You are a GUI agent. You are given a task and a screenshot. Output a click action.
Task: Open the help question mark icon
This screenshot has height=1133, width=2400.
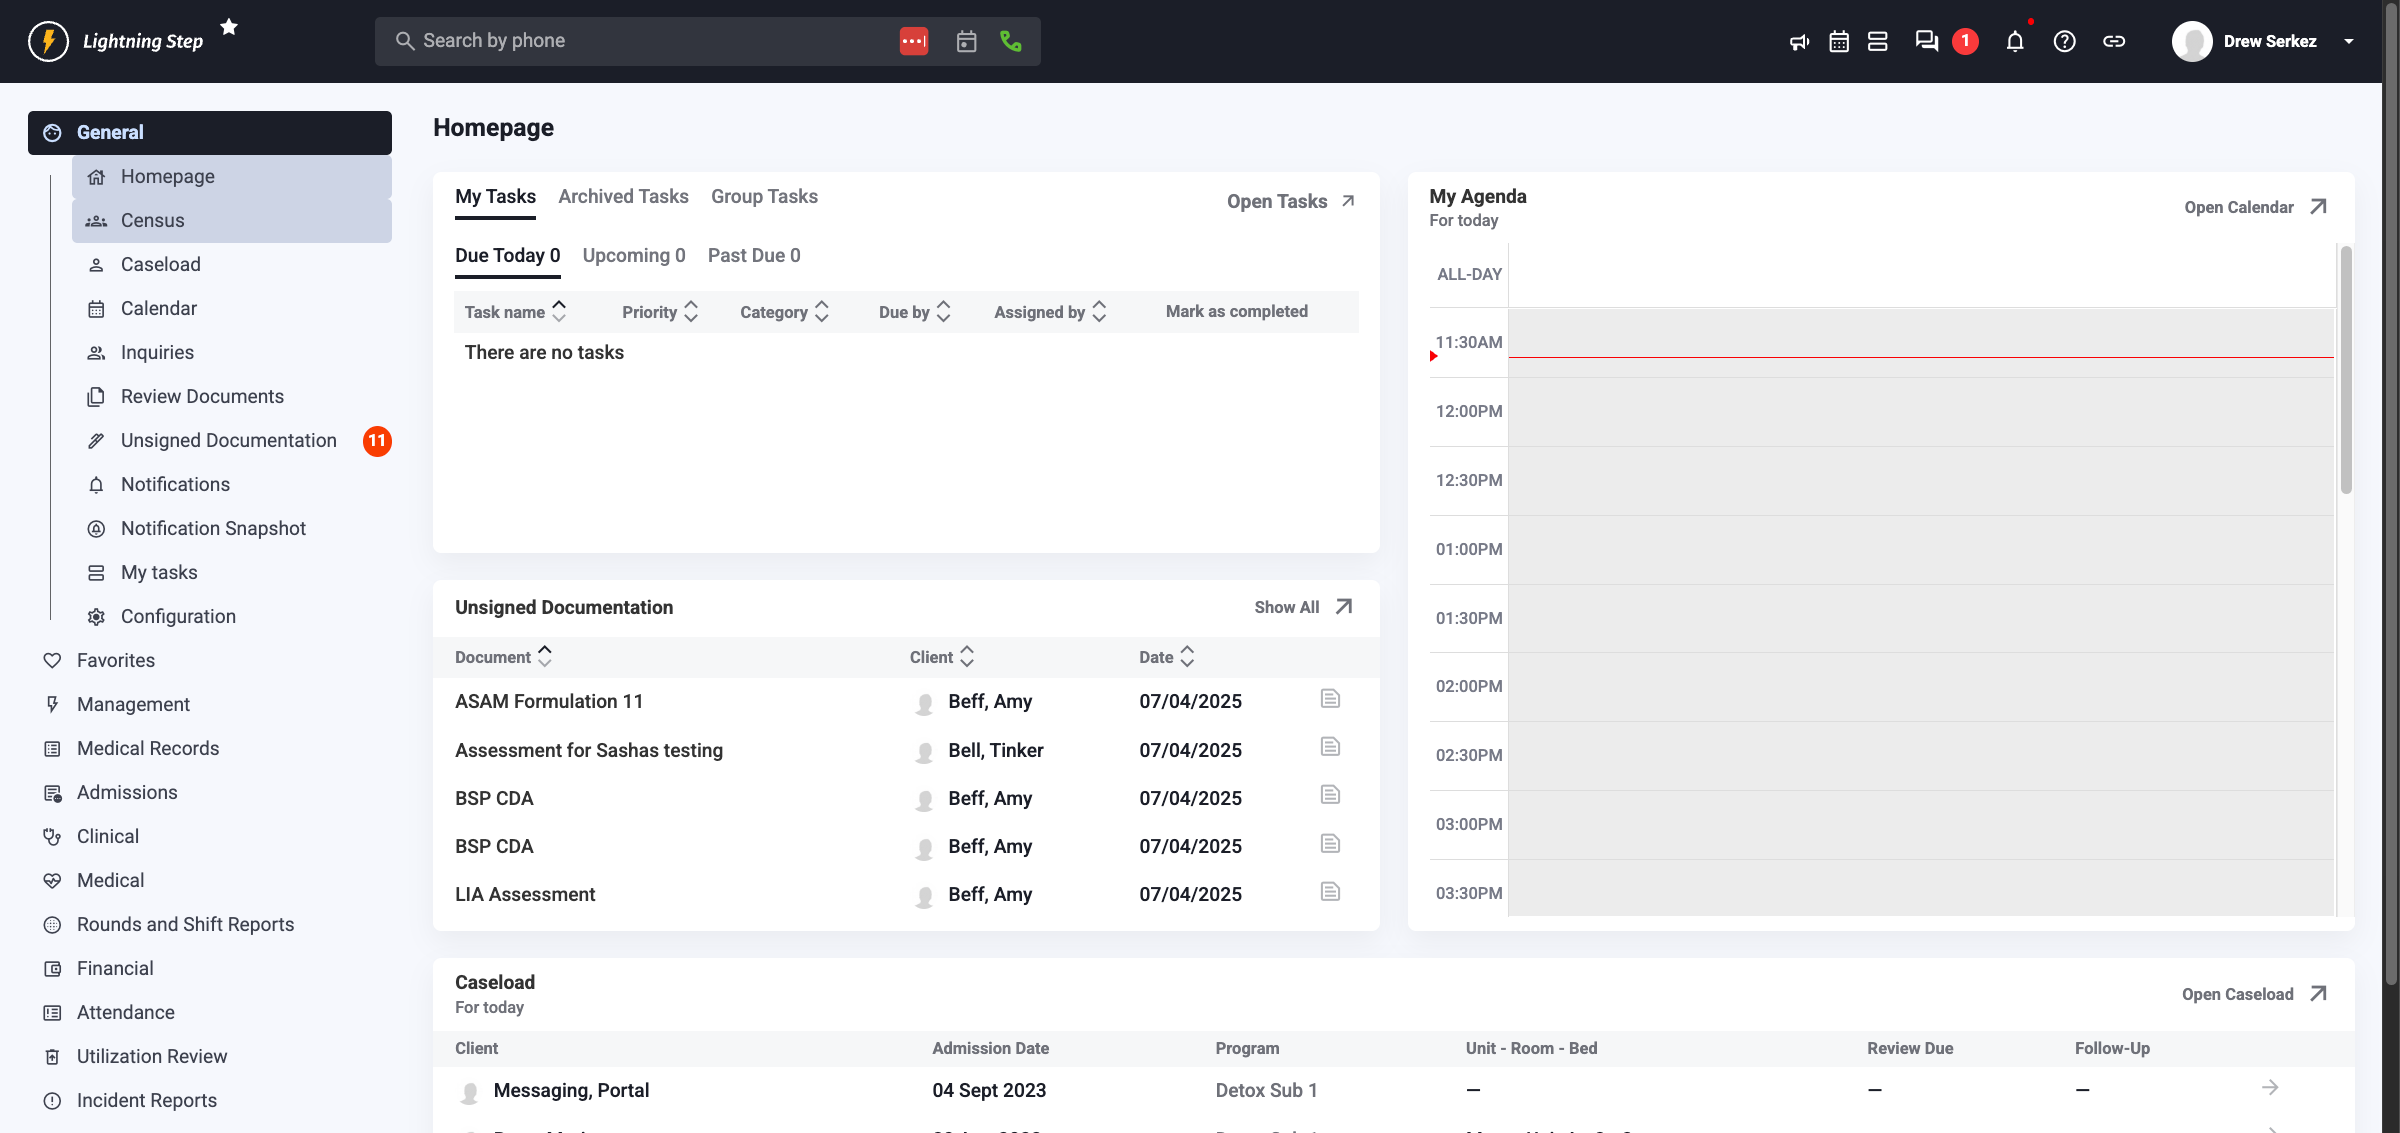click(x=2064, y=41)
